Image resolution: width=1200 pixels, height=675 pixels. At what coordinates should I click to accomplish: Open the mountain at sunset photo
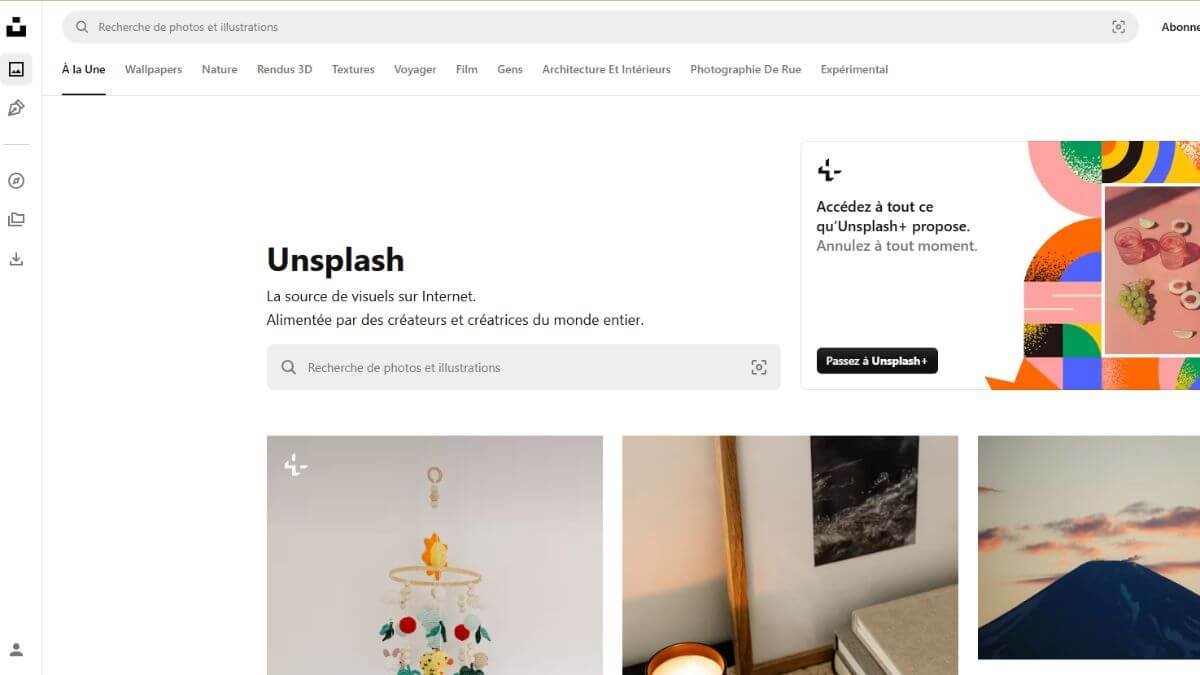(1089, 548)
